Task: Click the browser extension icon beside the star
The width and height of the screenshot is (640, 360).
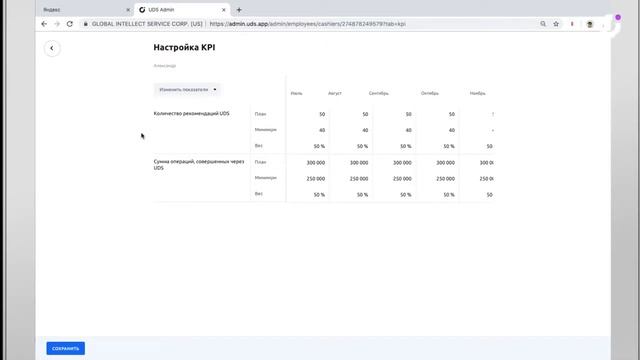Action: click(x=572, y=24)
